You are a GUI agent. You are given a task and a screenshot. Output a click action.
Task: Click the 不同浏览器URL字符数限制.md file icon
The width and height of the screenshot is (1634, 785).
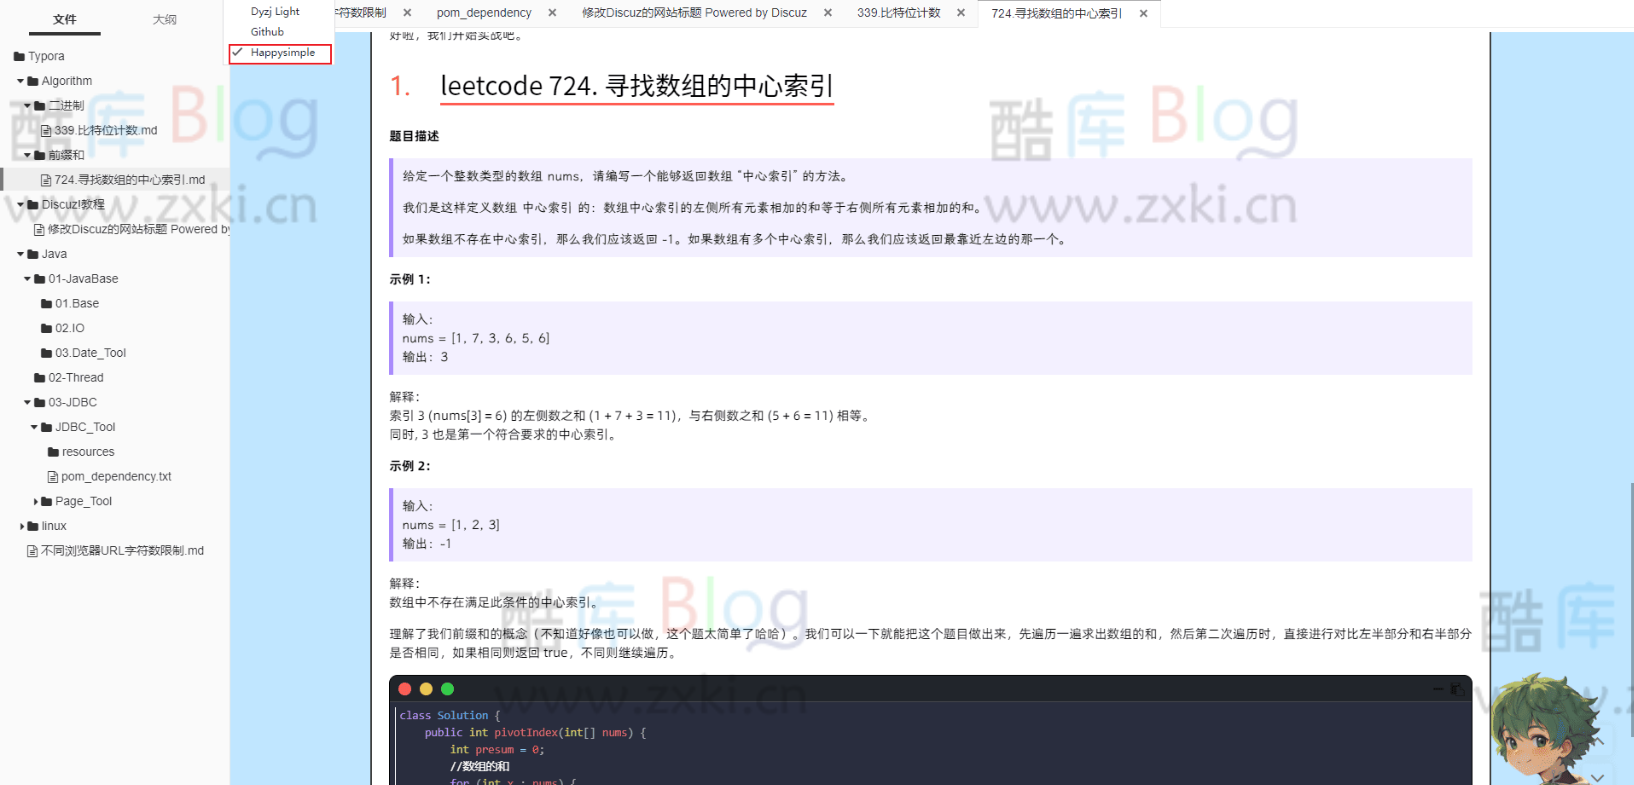pyautogui.click(x=32, y=551)
